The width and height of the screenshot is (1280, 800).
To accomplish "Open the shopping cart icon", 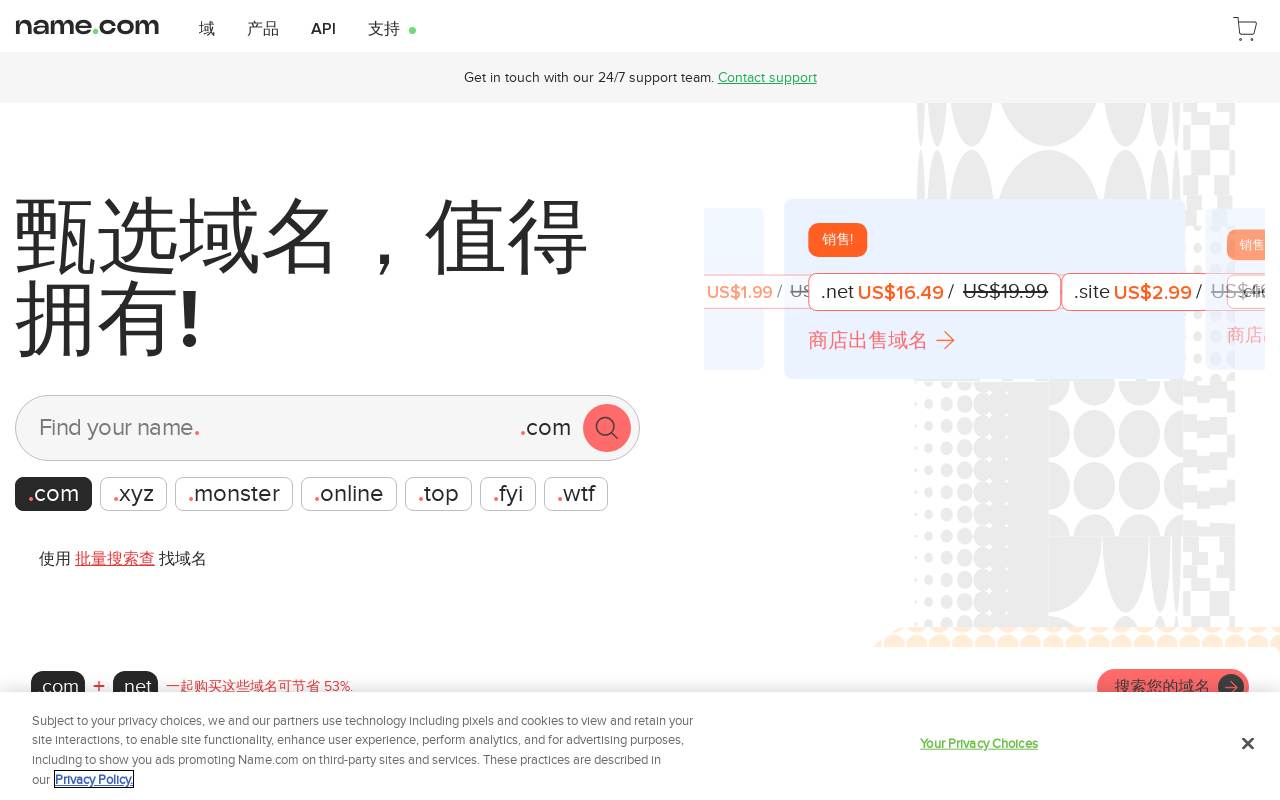I will point(1245,29).
